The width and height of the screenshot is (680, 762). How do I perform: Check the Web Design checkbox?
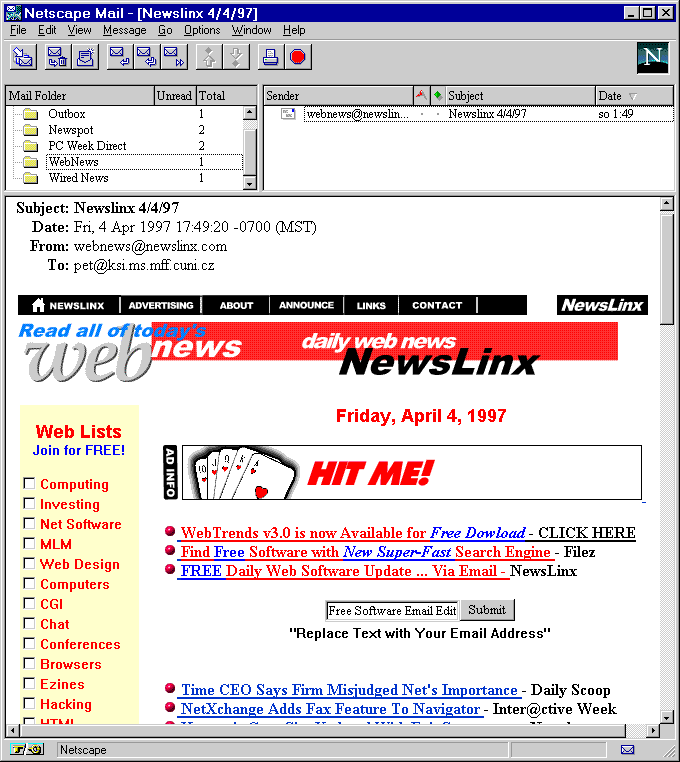29,563
